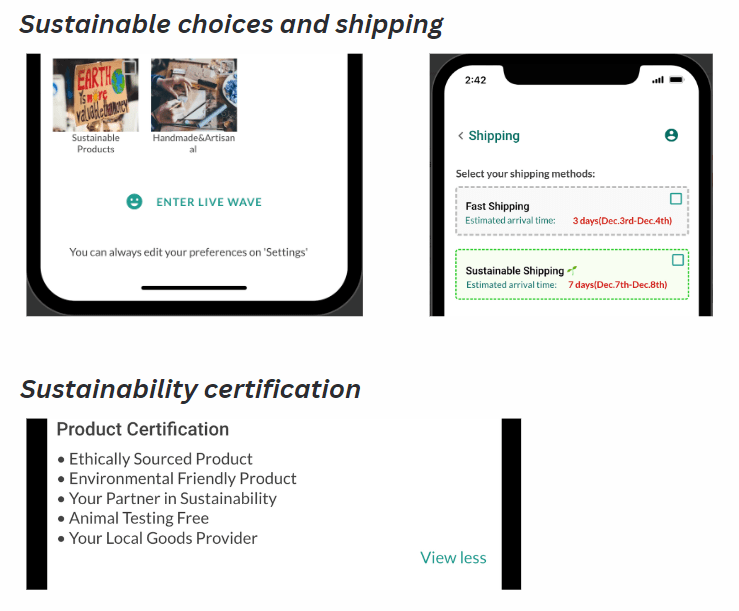Select the Animal Testing Free list item

[x=138, y=518]
